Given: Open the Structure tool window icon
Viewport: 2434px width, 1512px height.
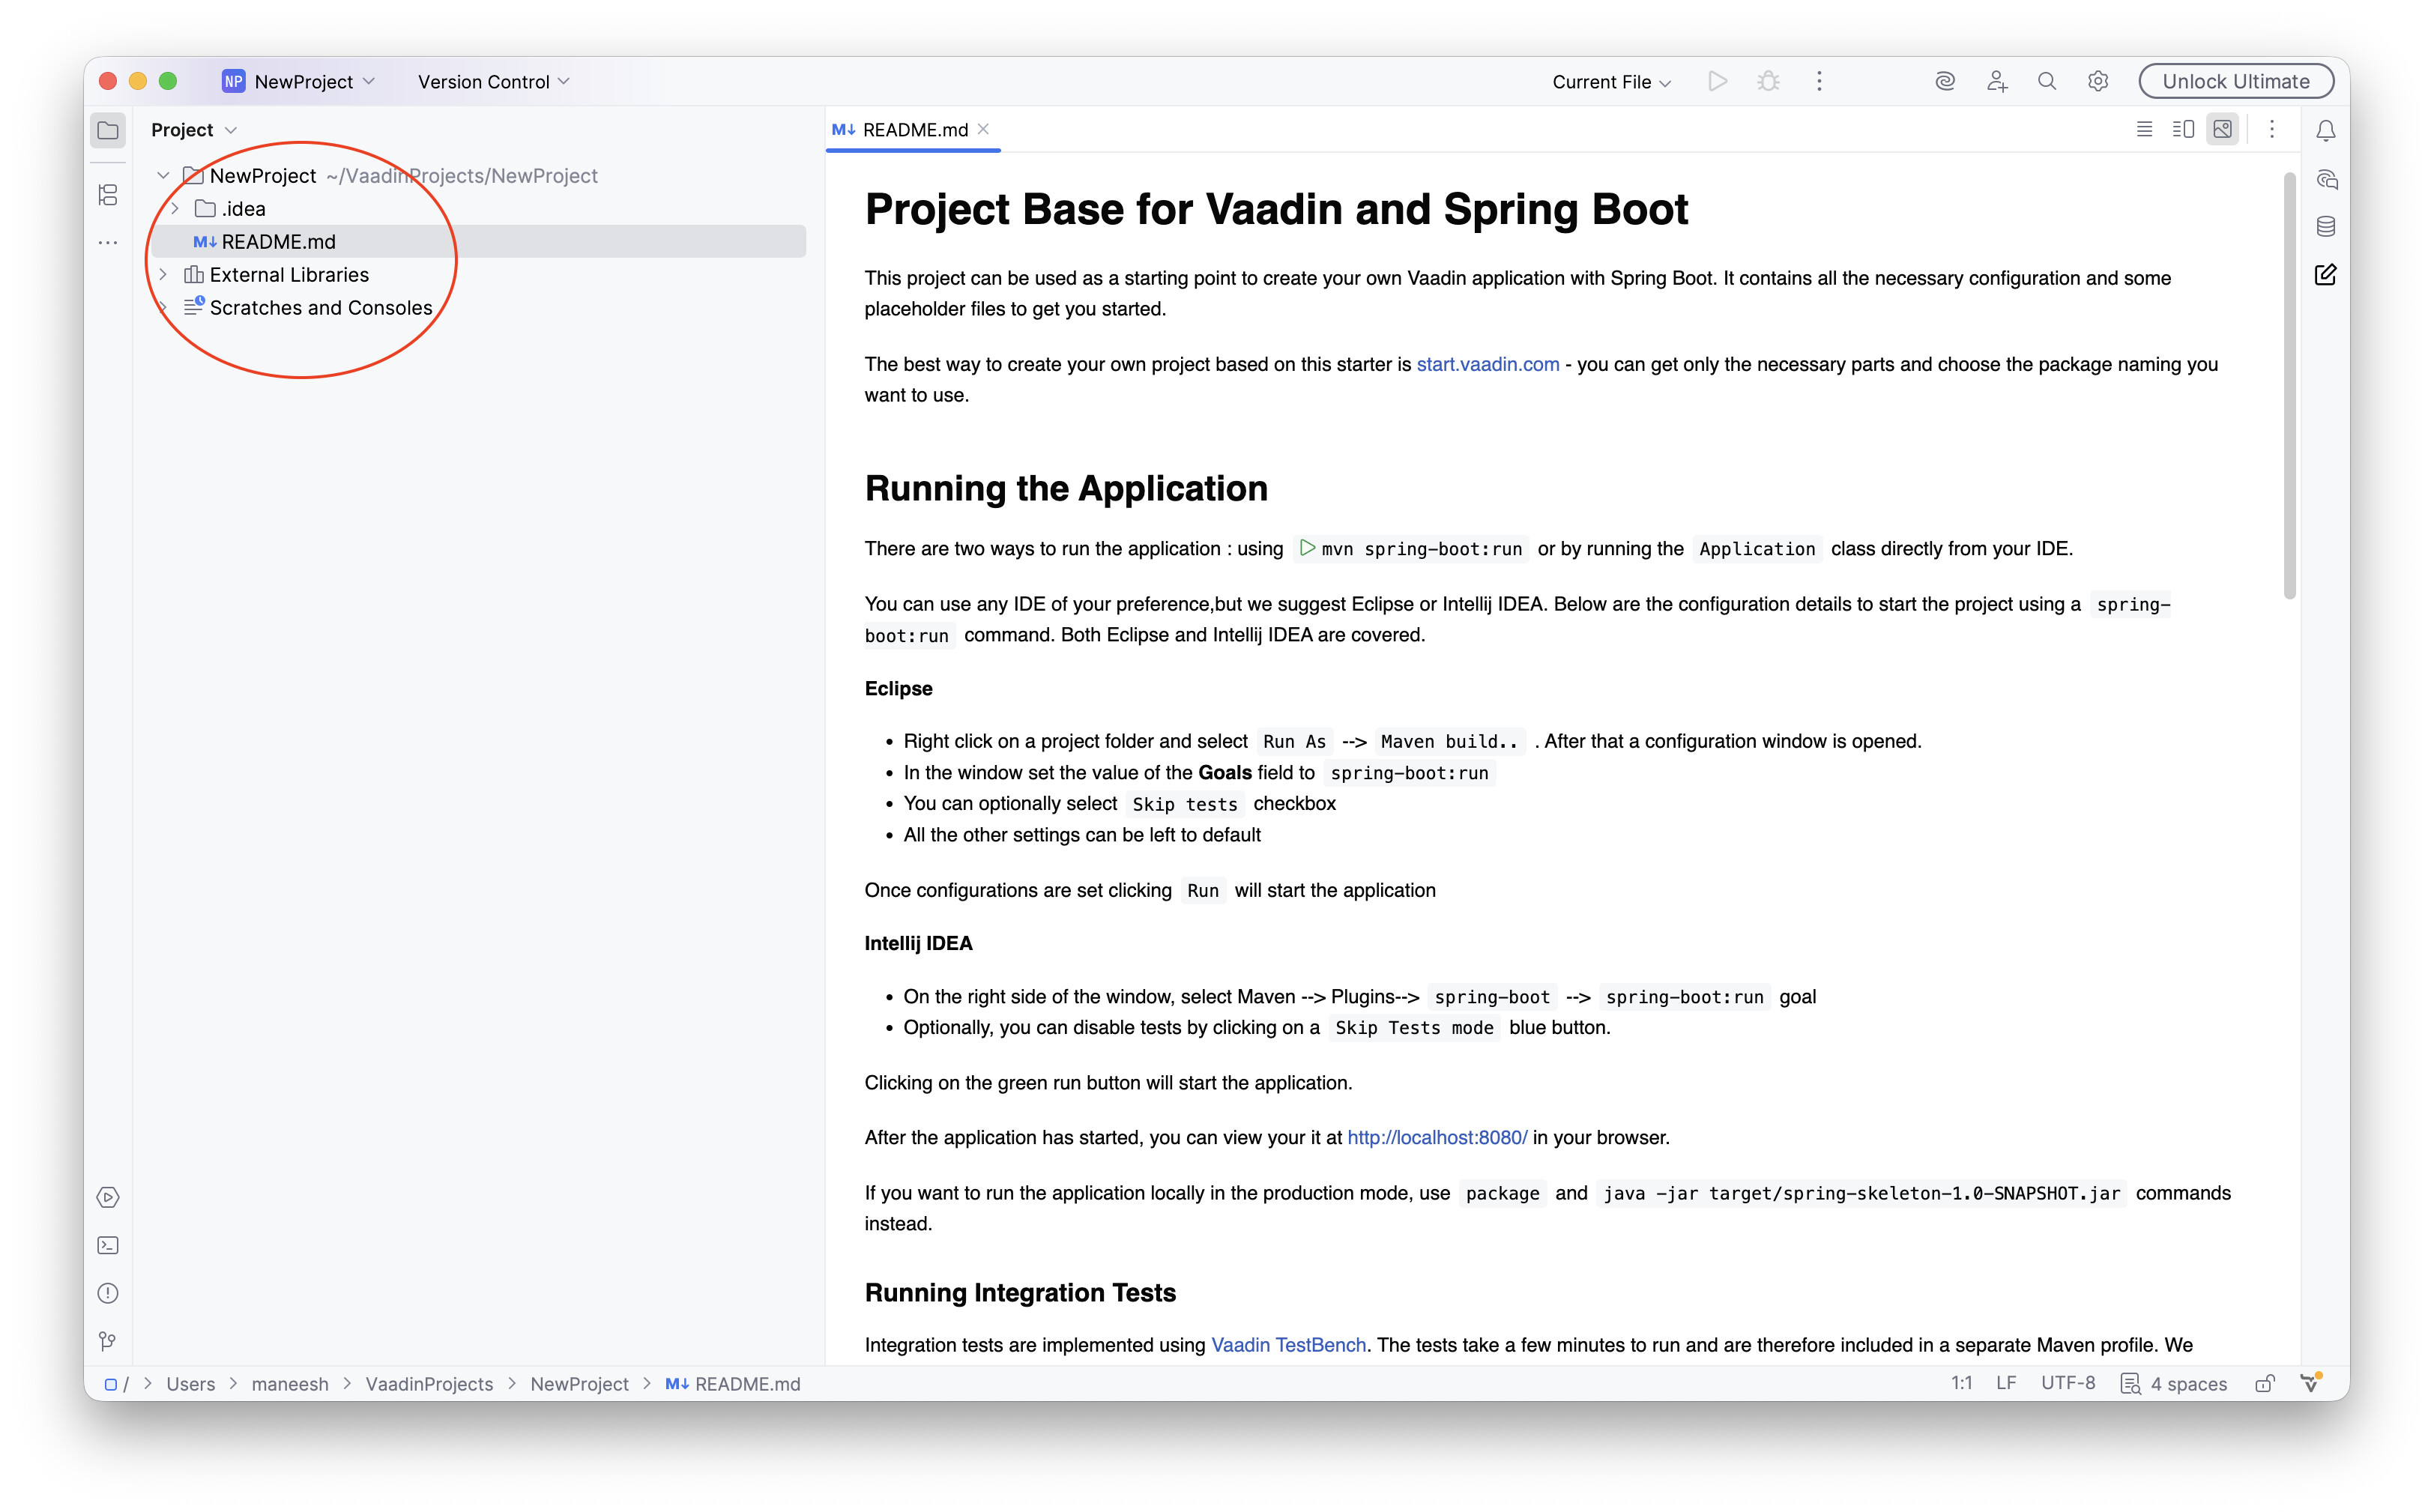Looking at the screenshot, I should (108, 194).
